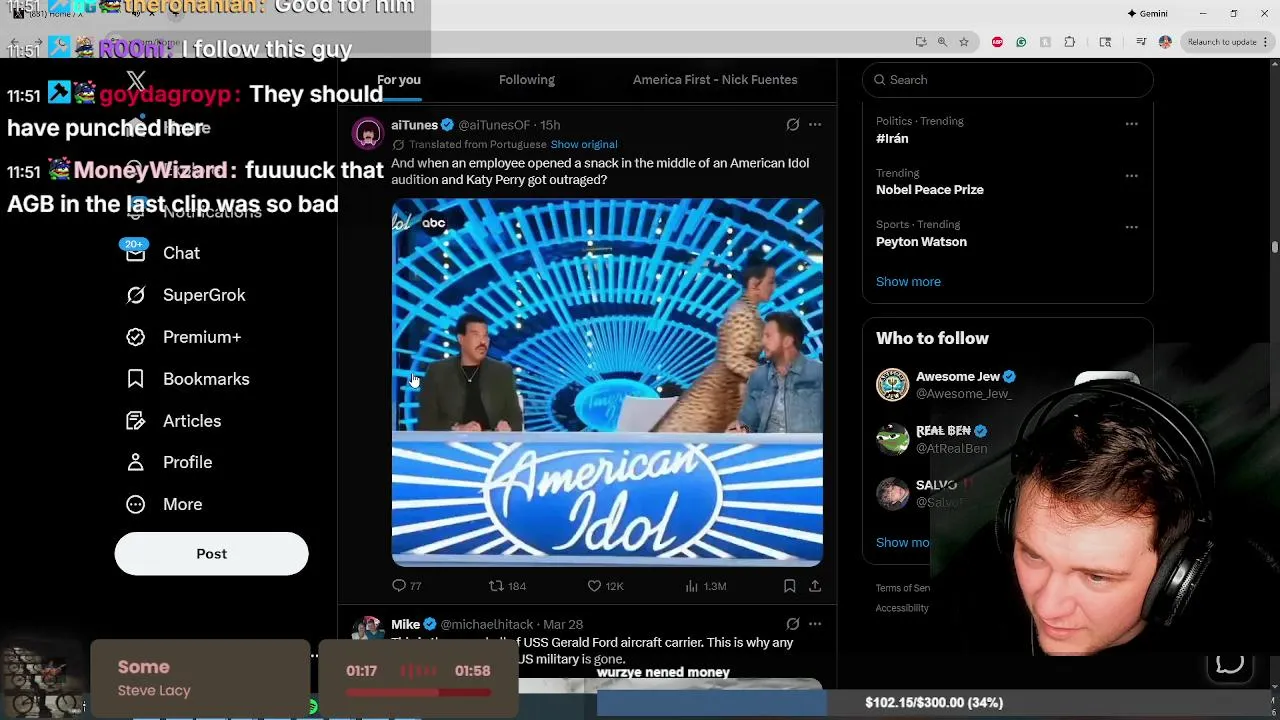1280x720 pixels.
Task: Click the X Search field
Action: 1008,80
